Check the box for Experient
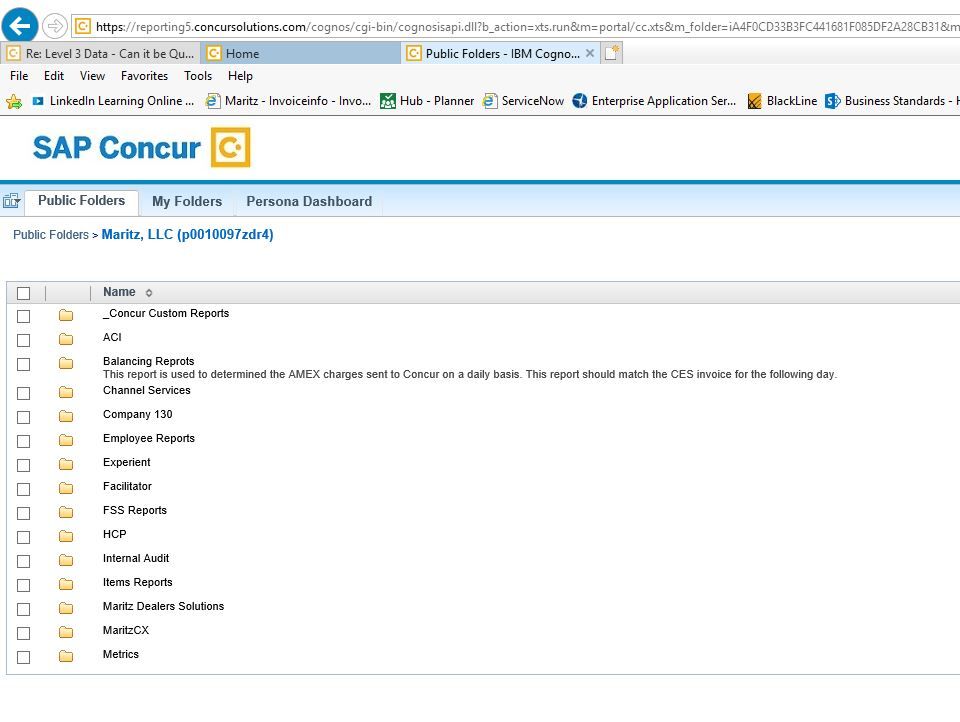 23,465
